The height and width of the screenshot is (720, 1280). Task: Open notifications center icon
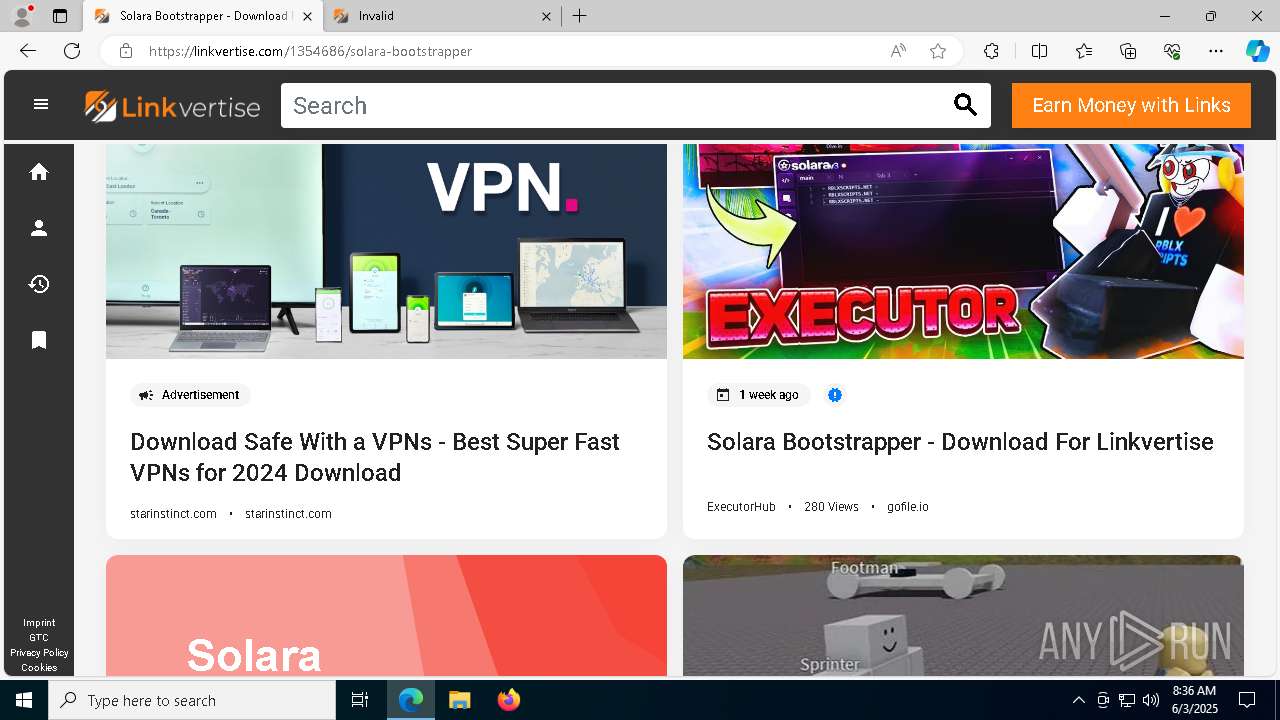tap(1247, 700)
